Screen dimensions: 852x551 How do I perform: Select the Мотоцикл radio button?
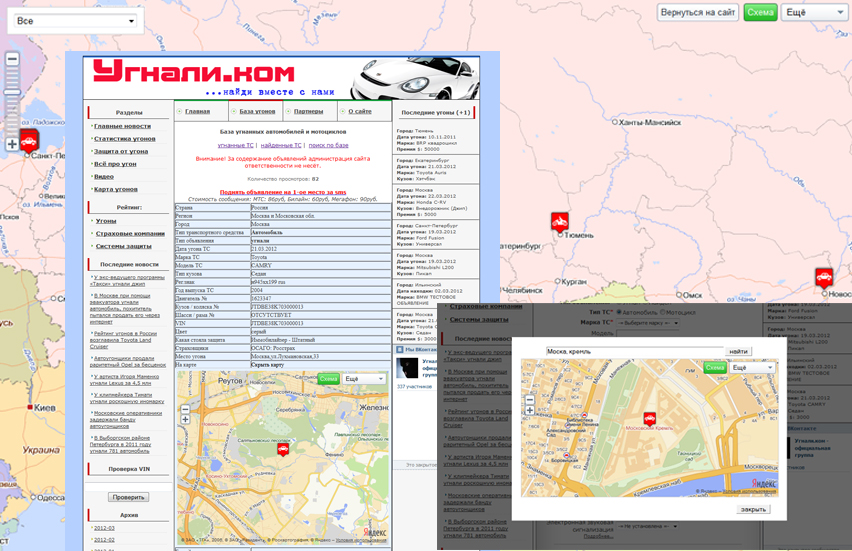coord(662,312)
